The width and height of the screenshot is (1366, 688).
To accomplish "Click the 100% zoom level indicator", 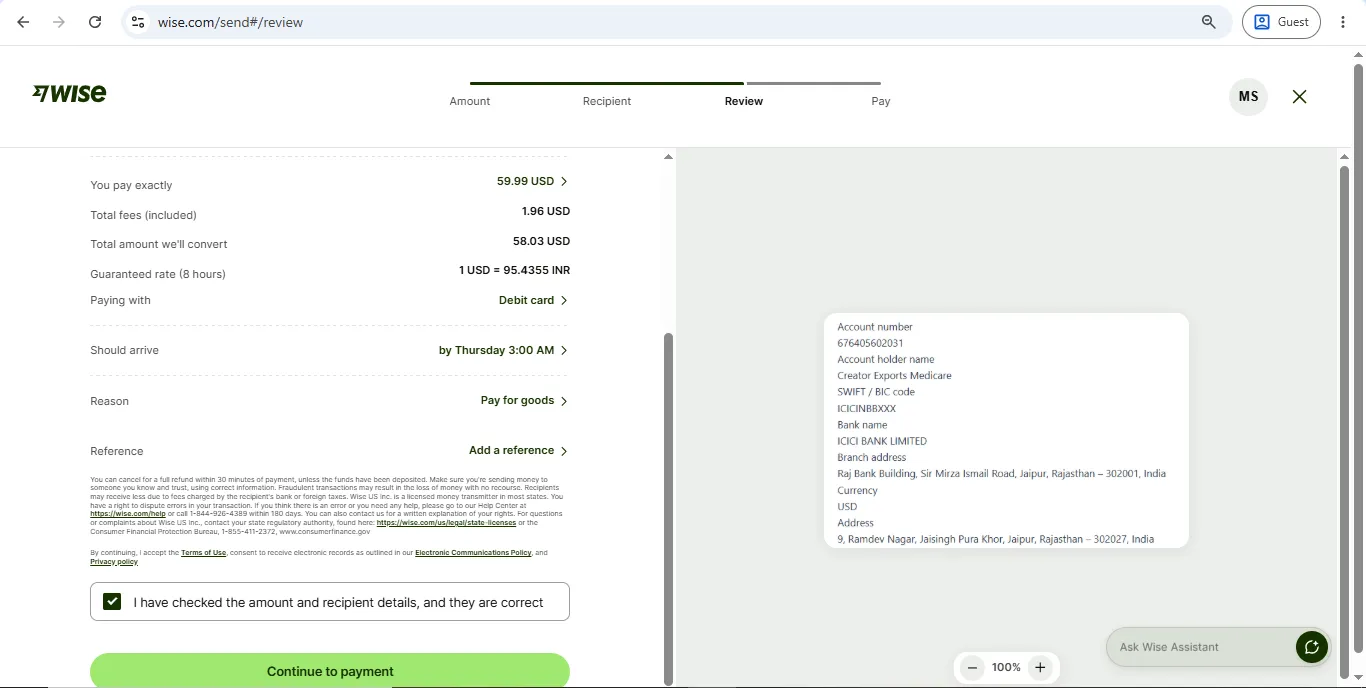I will pyautogui.click(x=1006, y=668).
